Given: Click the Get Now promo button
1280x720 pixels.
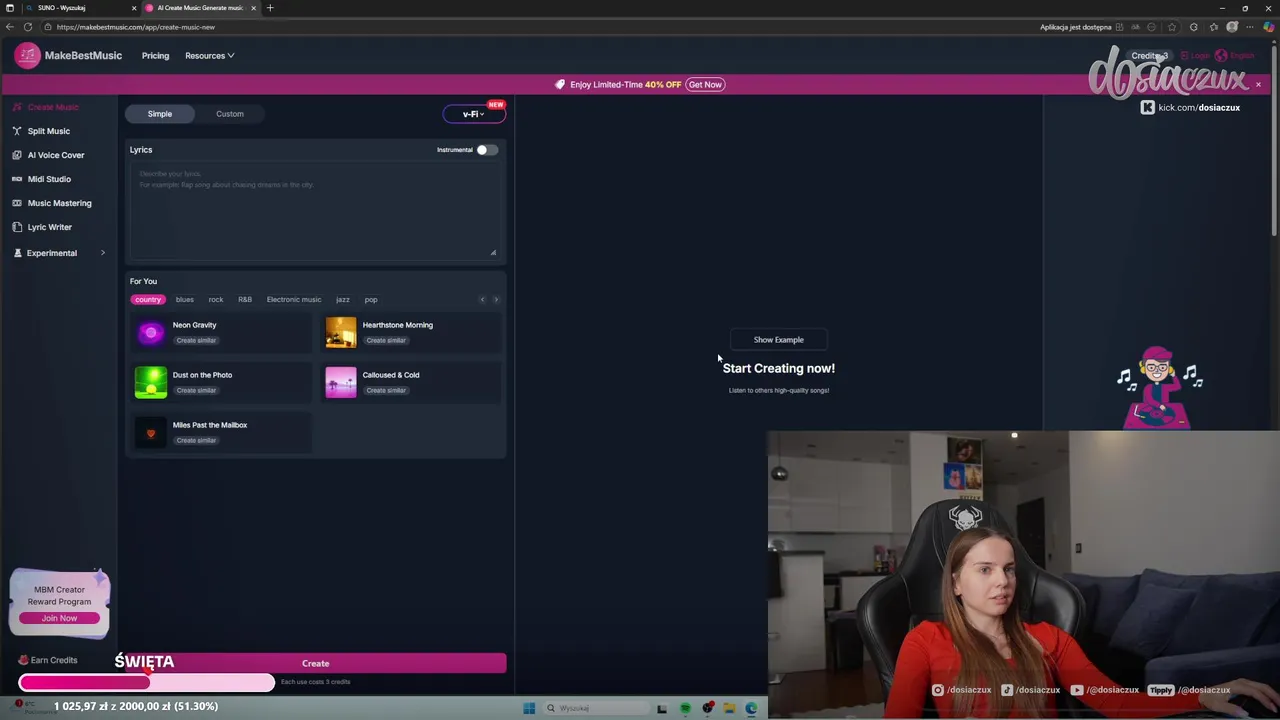Looking at the screenshot, I should (x=705, y=85).
